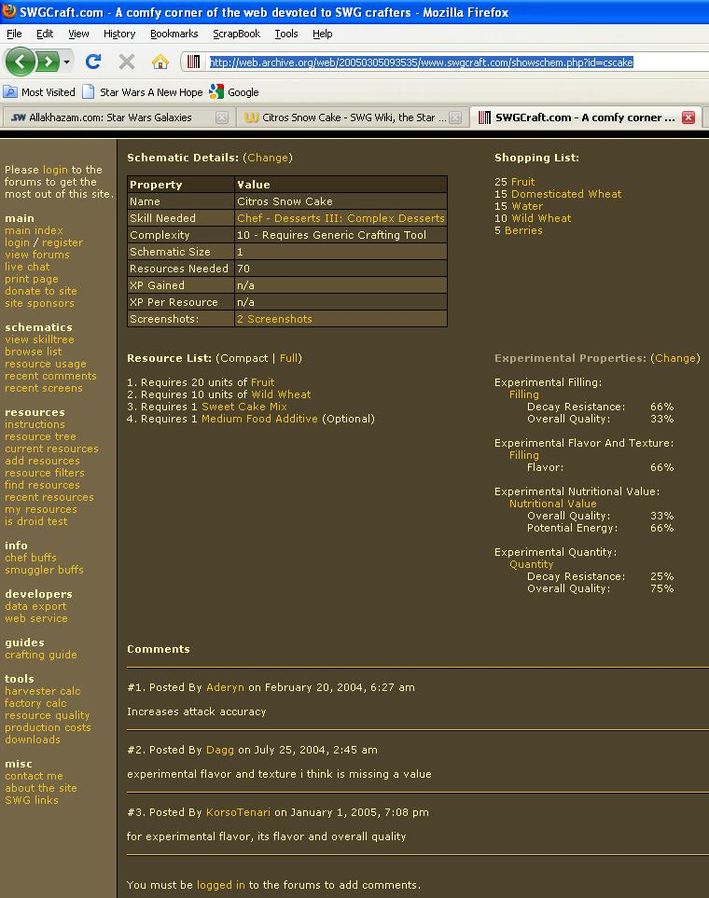
Task: Open the Google bookmark in toolbar
Action: (x=234, y=92)
